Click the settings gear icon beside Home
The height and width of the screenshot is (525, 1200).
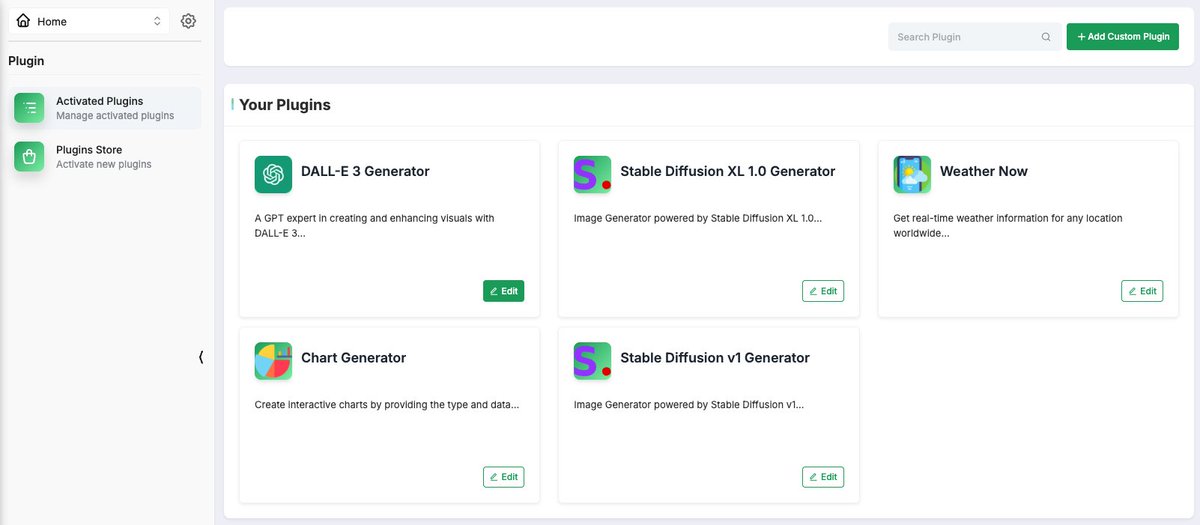pos(188,21)
